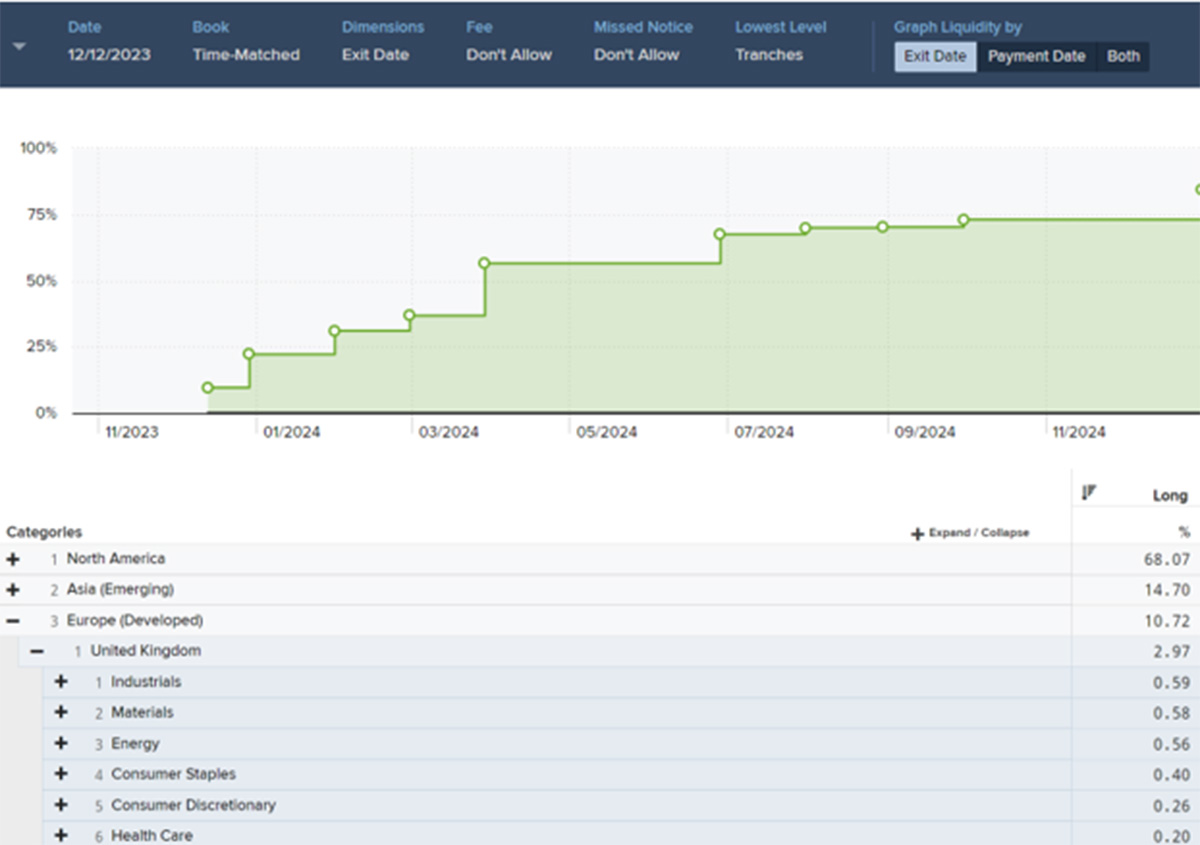Select the Materials row label

[x=142, y=713]
